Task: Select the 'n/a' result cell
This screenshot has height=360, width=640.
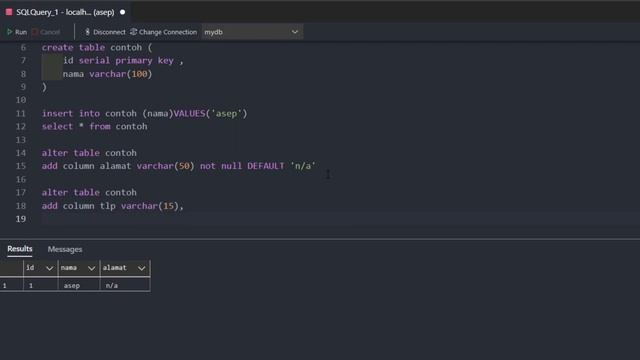Action: point(125,285)
